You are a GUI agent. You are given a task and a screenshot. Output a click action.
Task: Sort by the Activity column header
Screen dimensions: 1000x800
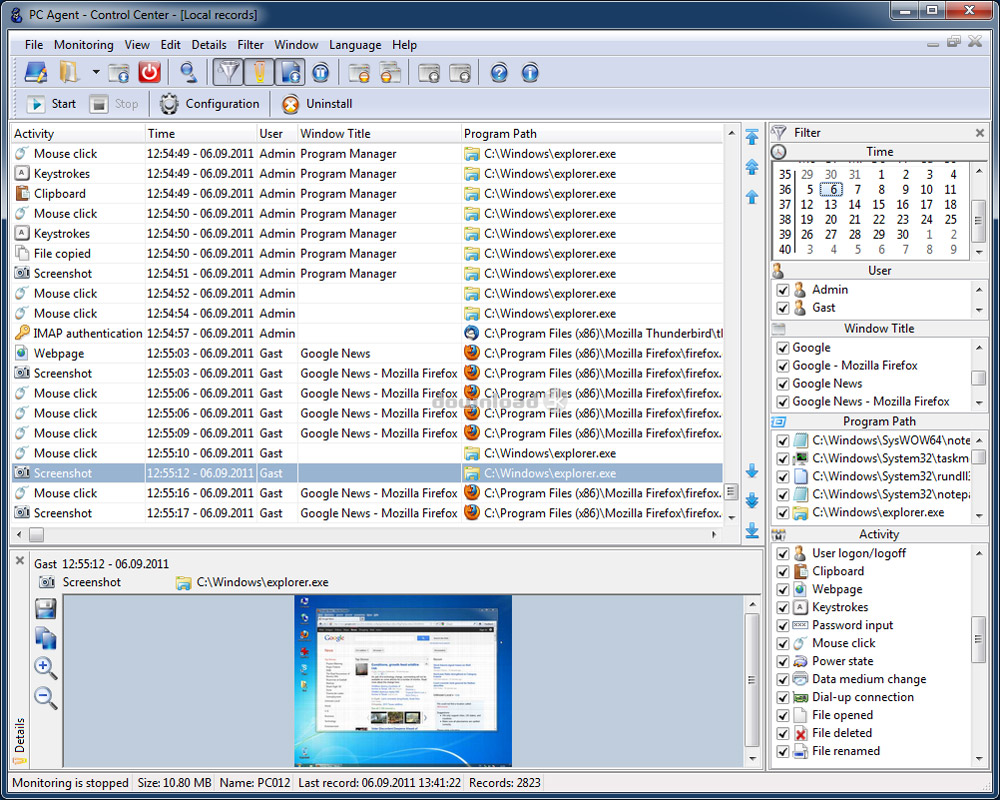click(78, 133)
